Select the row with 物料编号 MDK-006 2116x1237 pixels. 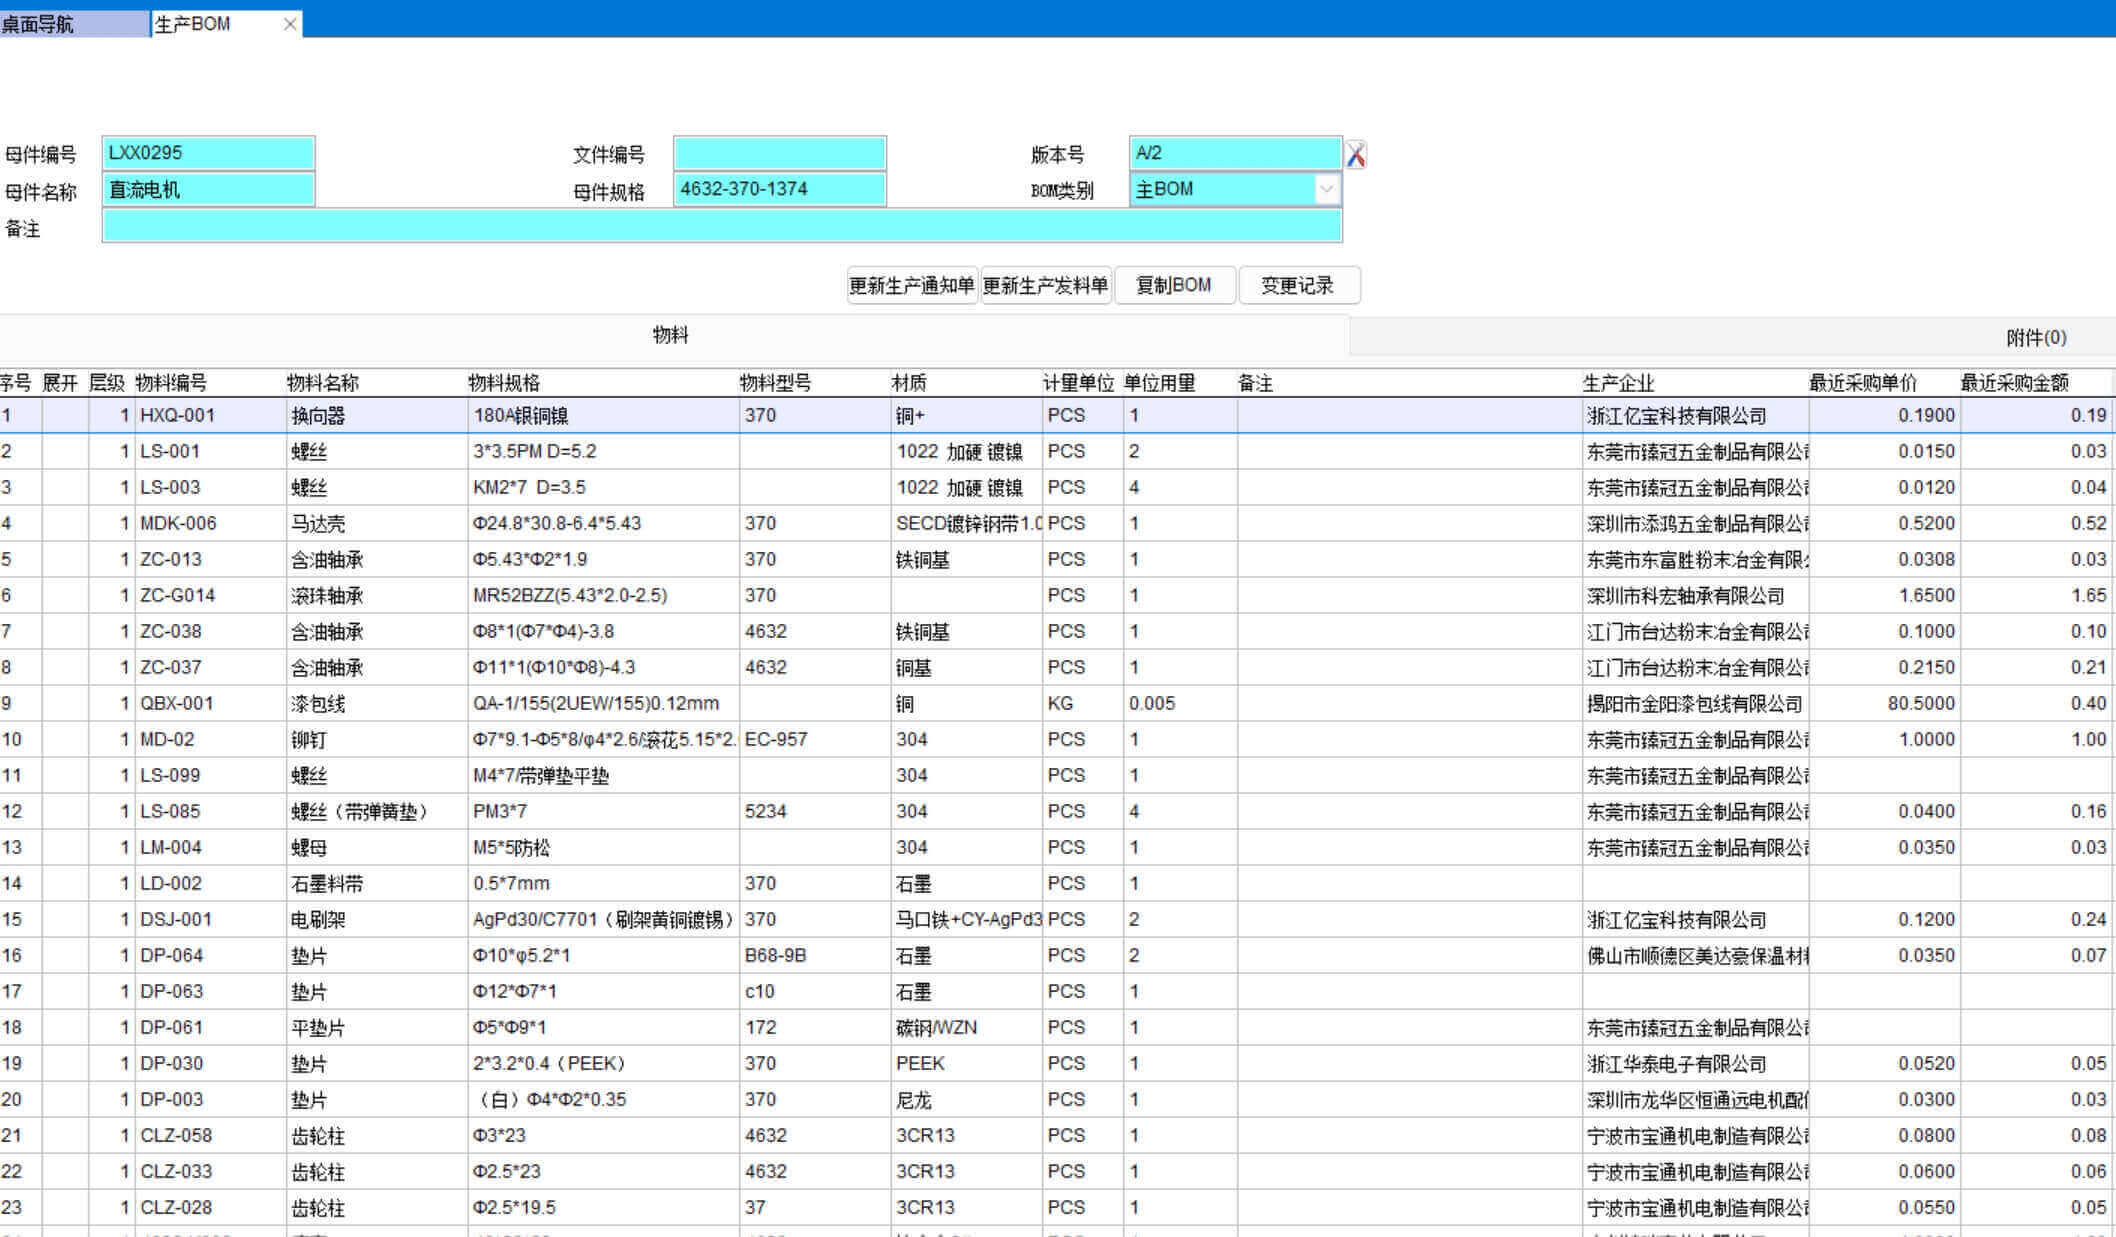pyautogui.click(x=178, y=523)
